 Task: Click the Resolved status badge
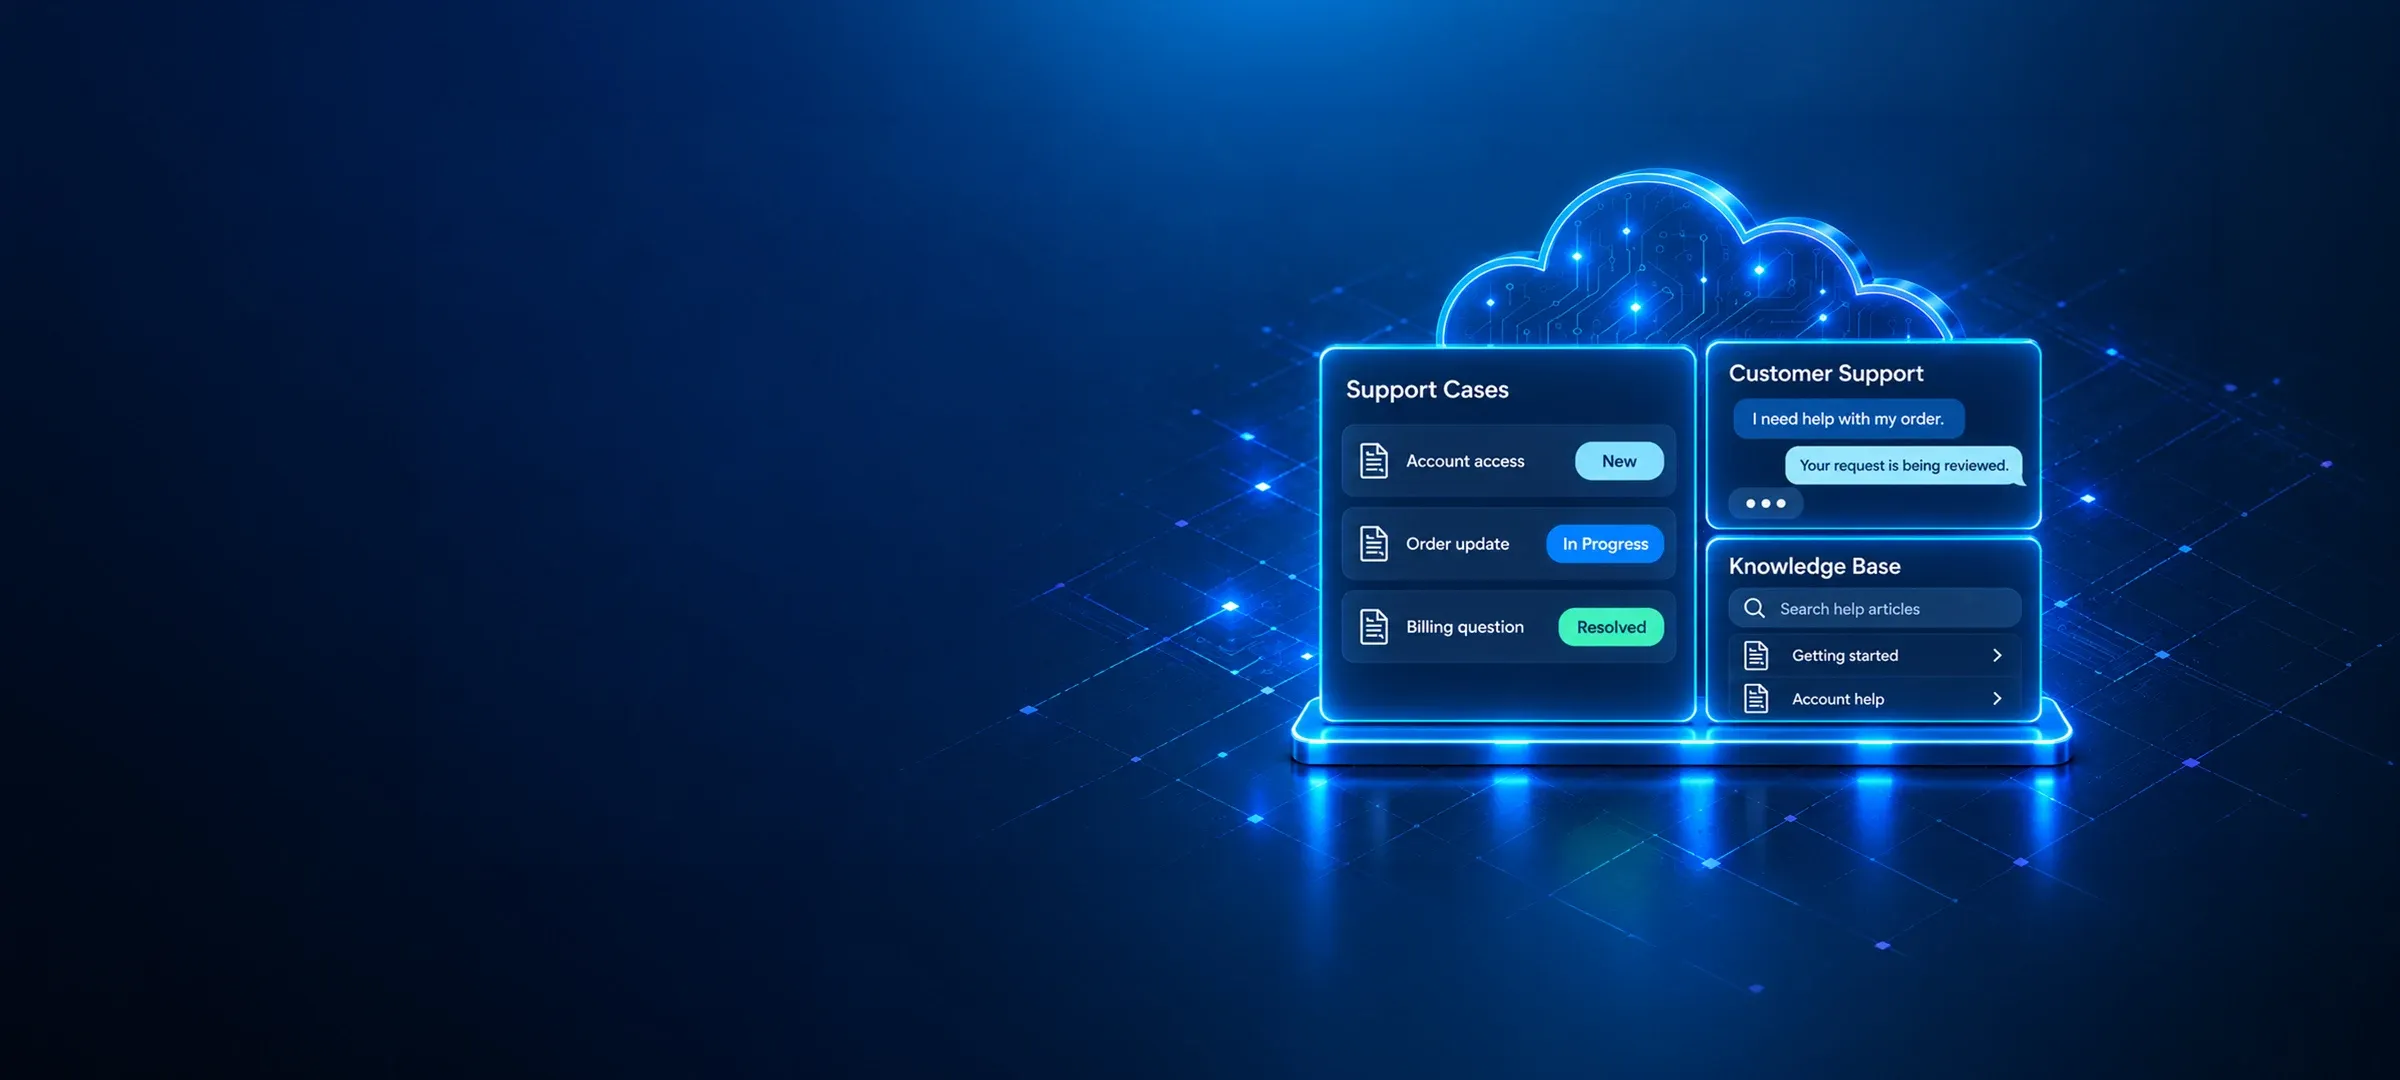pos(1611,627)
